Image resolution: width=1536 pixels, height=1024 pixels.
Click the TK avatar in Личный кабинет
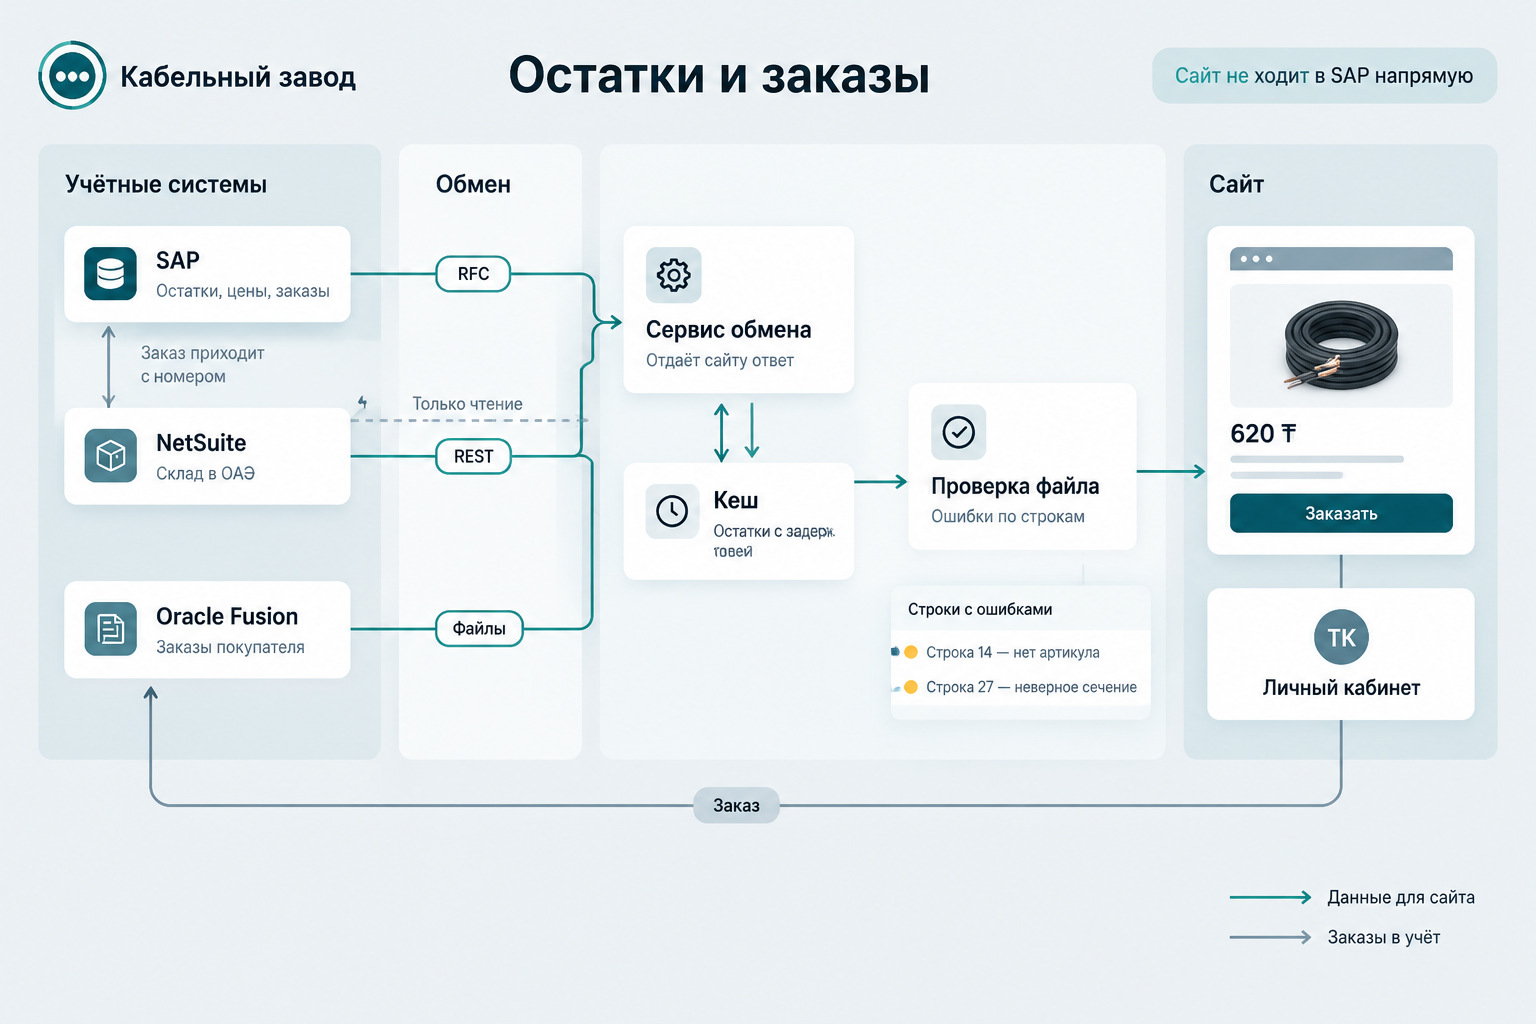[x=1341, y=637]
